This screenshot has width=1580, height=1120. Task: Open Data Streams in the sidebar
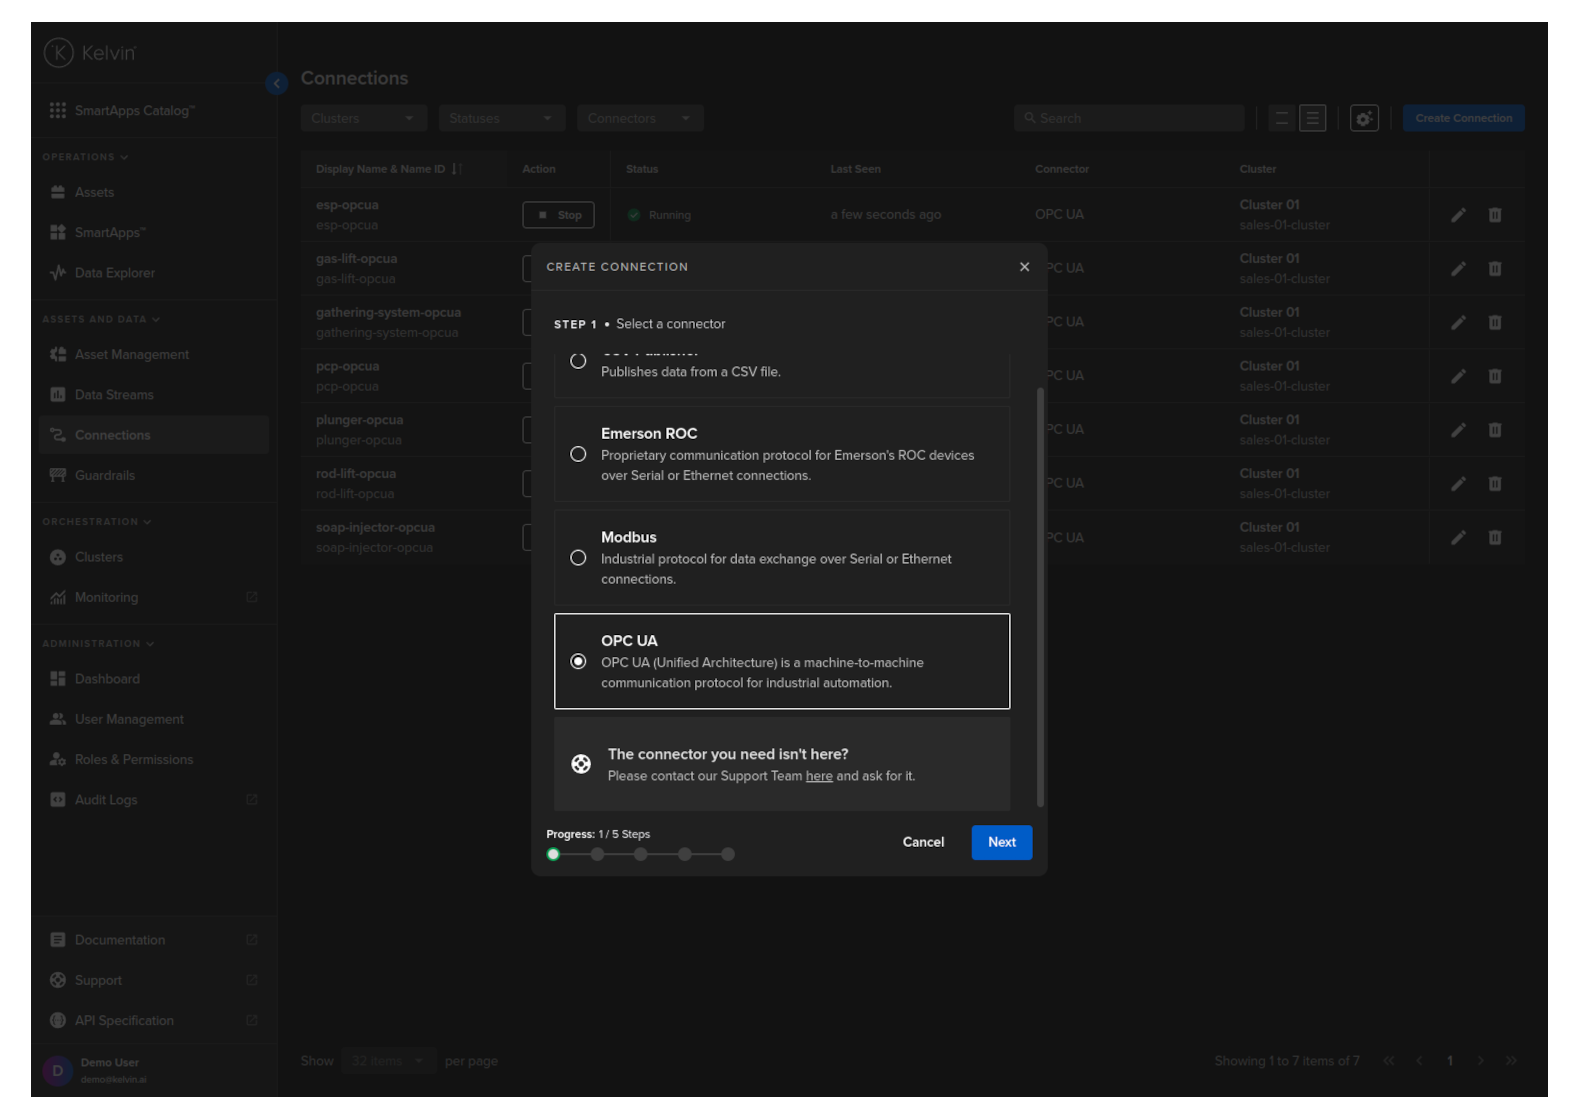(114, 395)
